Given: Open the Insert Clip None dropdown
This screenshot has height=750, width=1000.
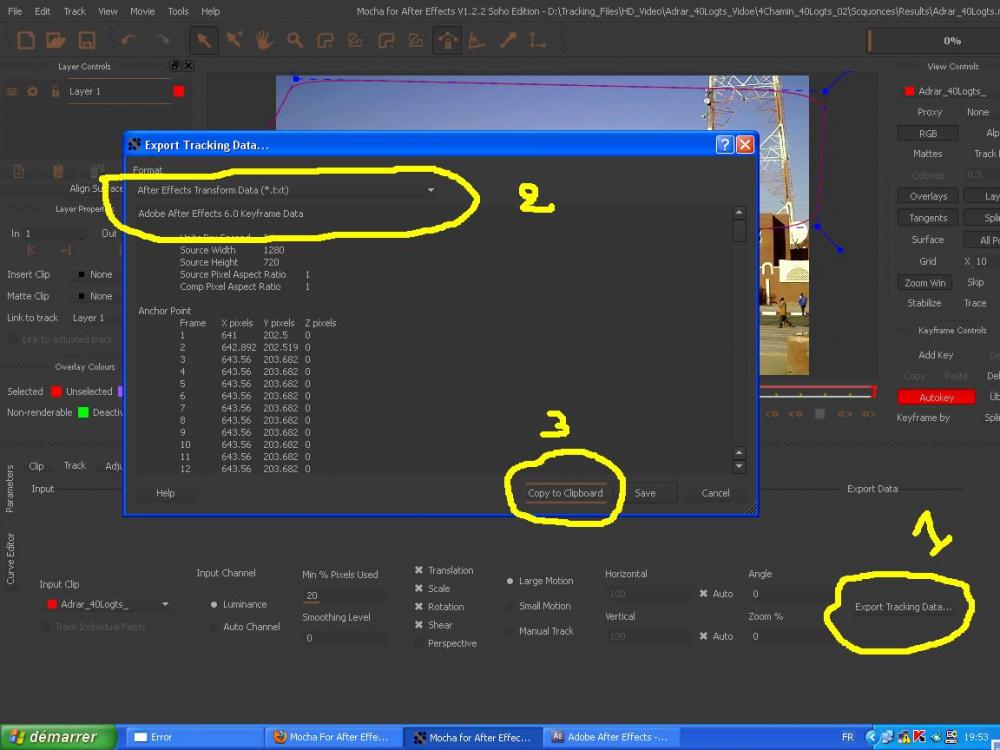Looking at the screenshot, I should pyautogui.click(x=99, y=274).
